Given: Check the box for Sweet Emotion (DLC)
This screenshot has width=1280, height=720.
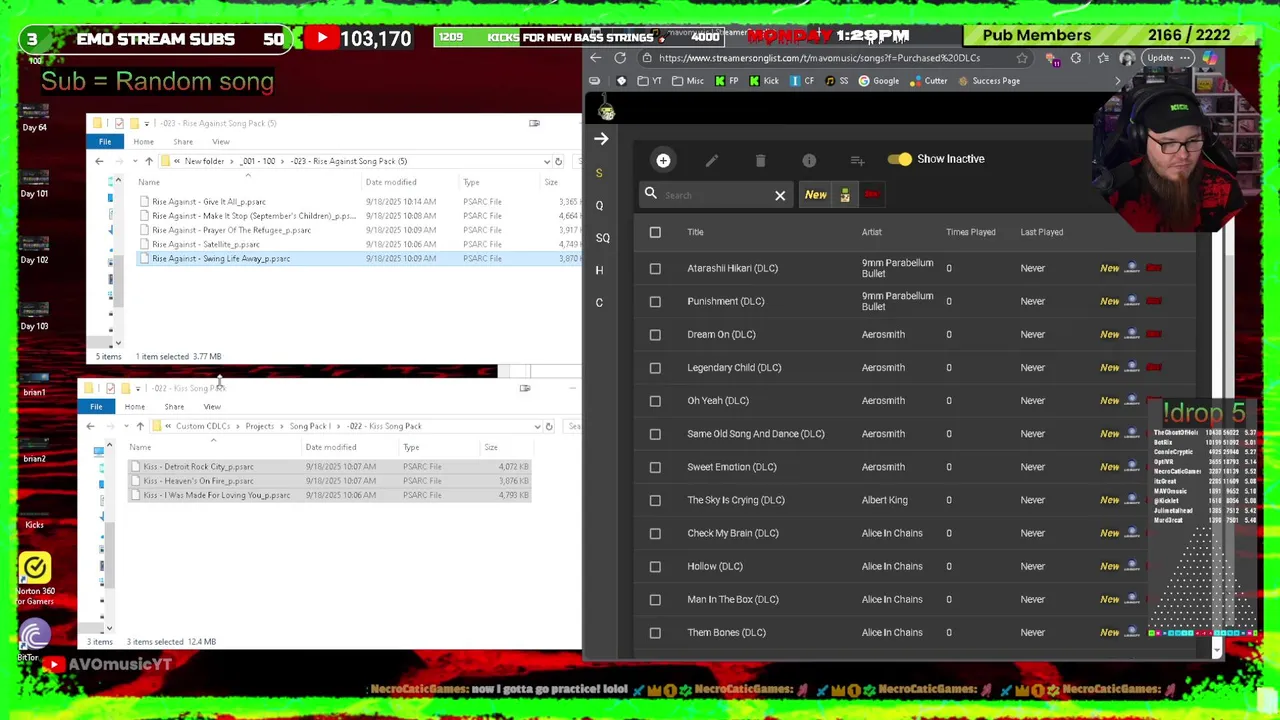Looking at the screenshot, I should coord(655,467).
